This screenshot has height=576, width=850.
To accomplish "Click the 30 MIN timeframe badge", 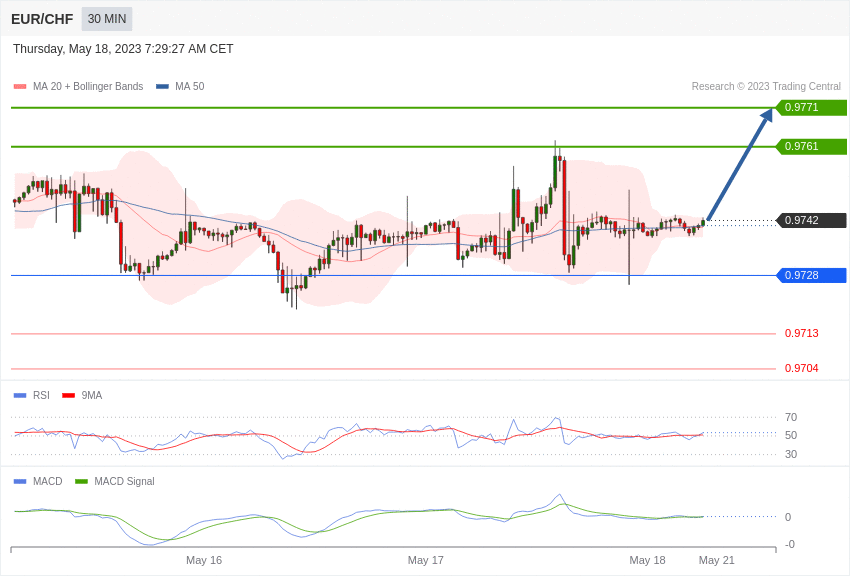I will pyautogui.click(x=107, y=19).
